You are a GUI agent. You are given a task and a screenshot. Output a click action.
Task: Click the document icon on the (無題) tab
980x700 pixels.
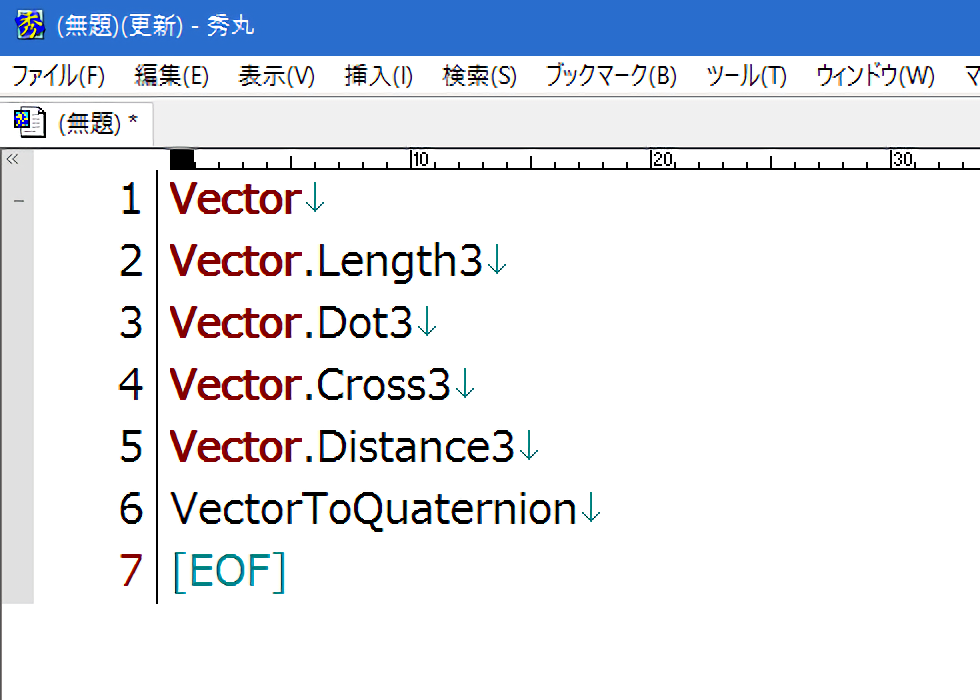pos(30,123)
